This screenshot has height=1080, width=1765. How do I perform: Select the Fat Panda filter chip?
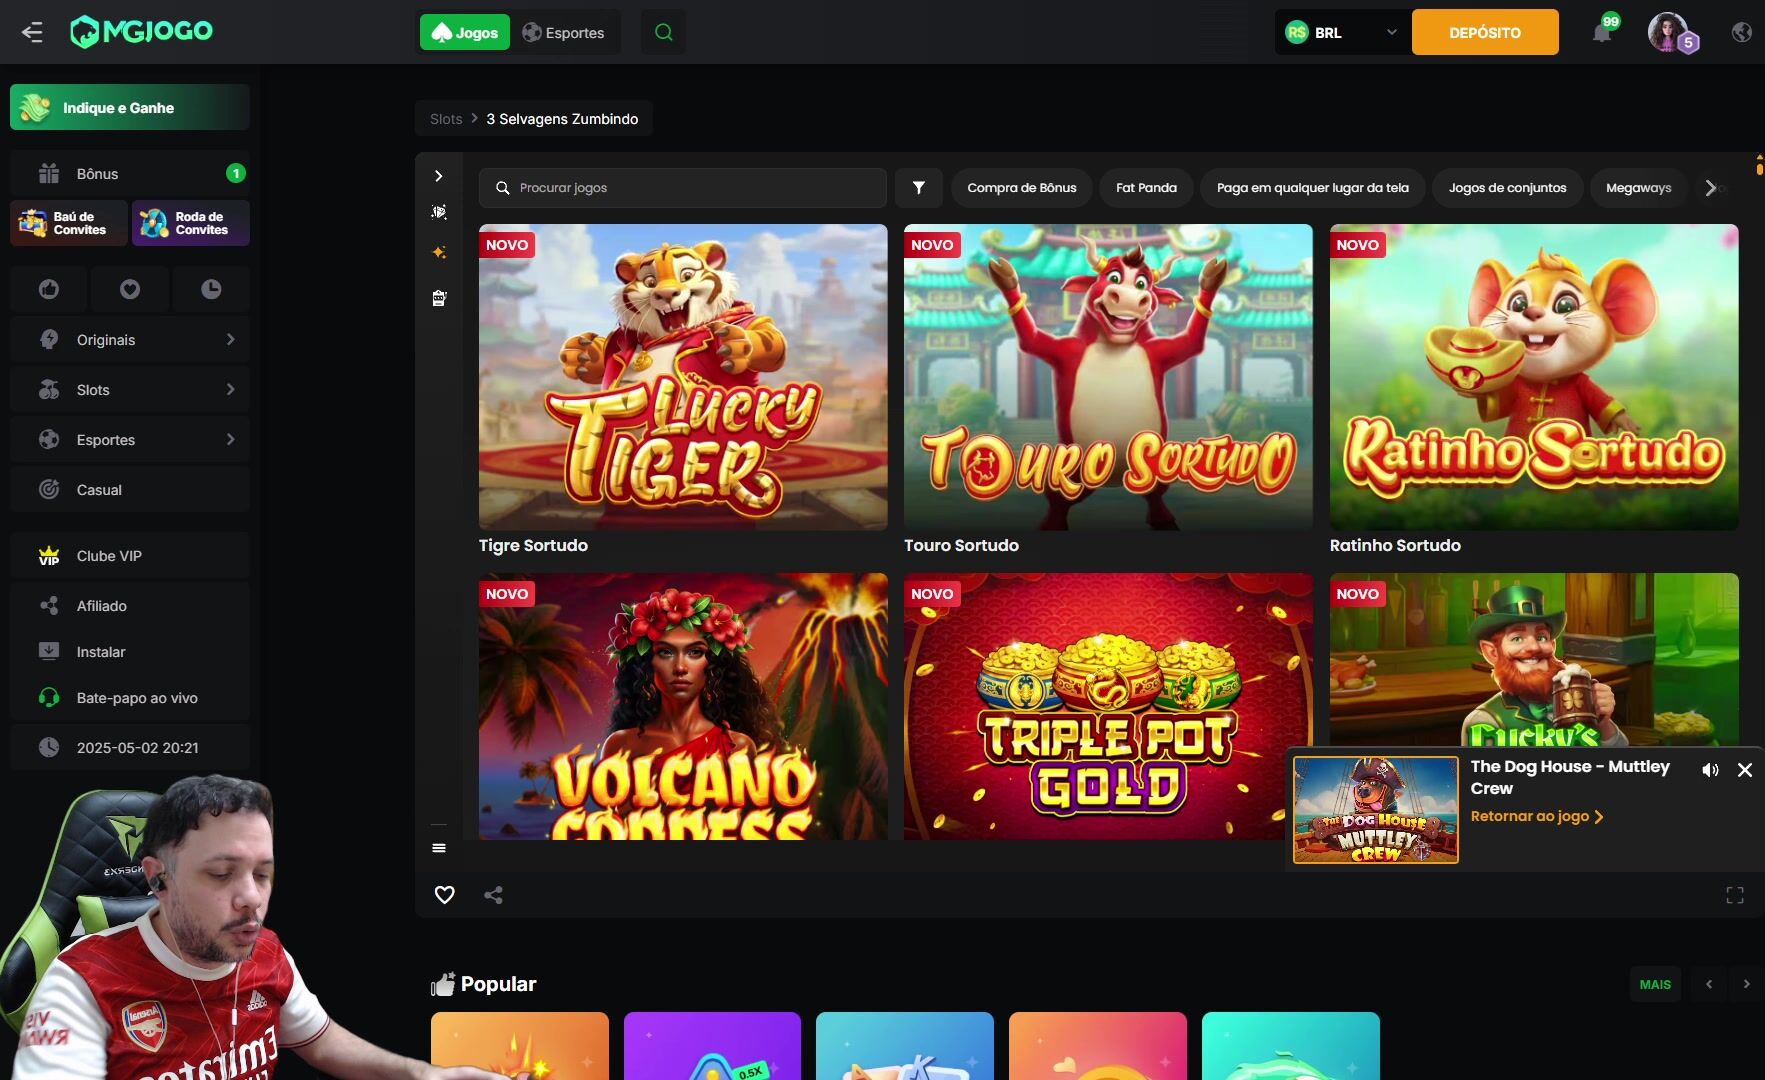(x=1146, y=187)
